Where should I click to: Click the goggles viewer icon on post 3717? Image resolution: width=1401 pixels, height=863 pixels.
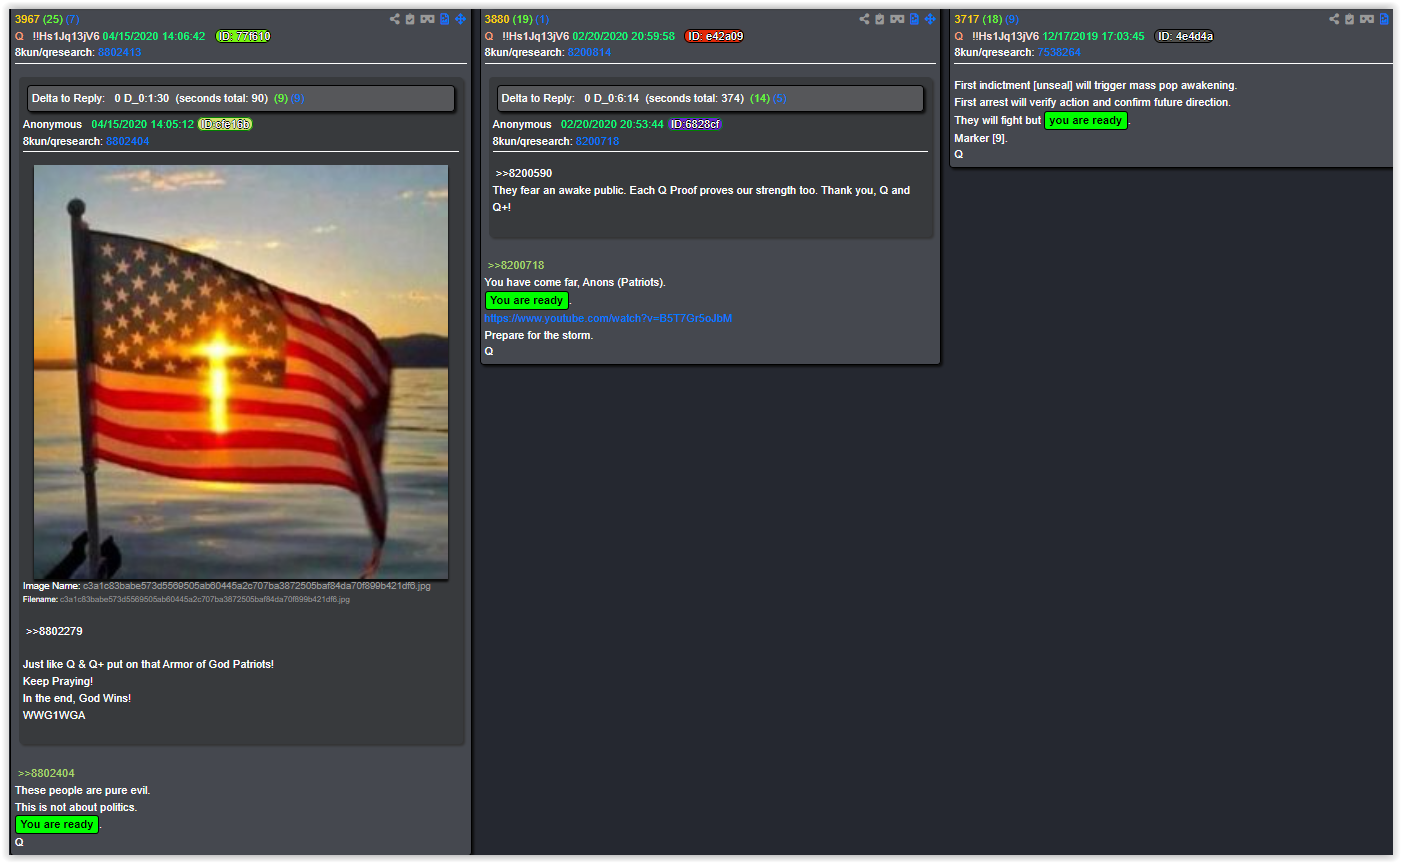(x=1367, y=19)
